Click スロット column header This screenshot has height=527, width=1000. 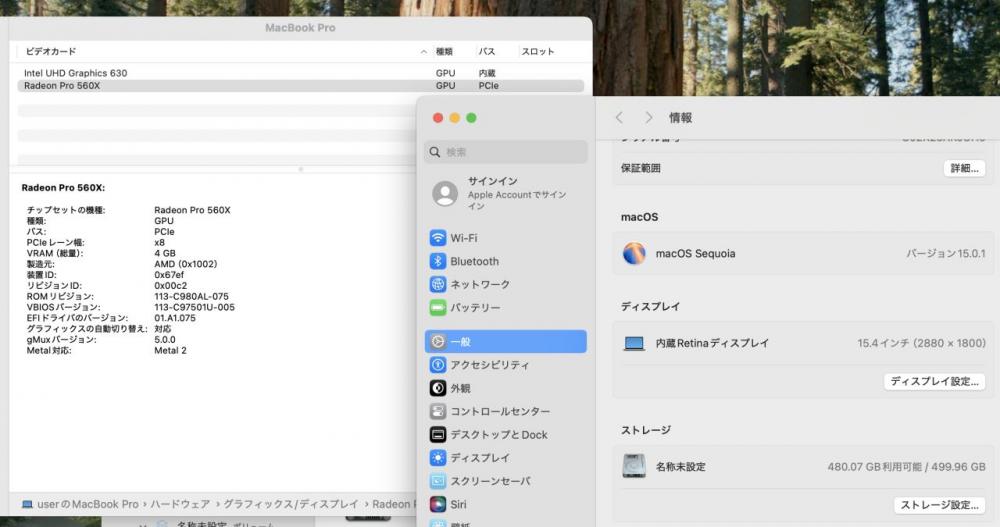coord(538,52)
